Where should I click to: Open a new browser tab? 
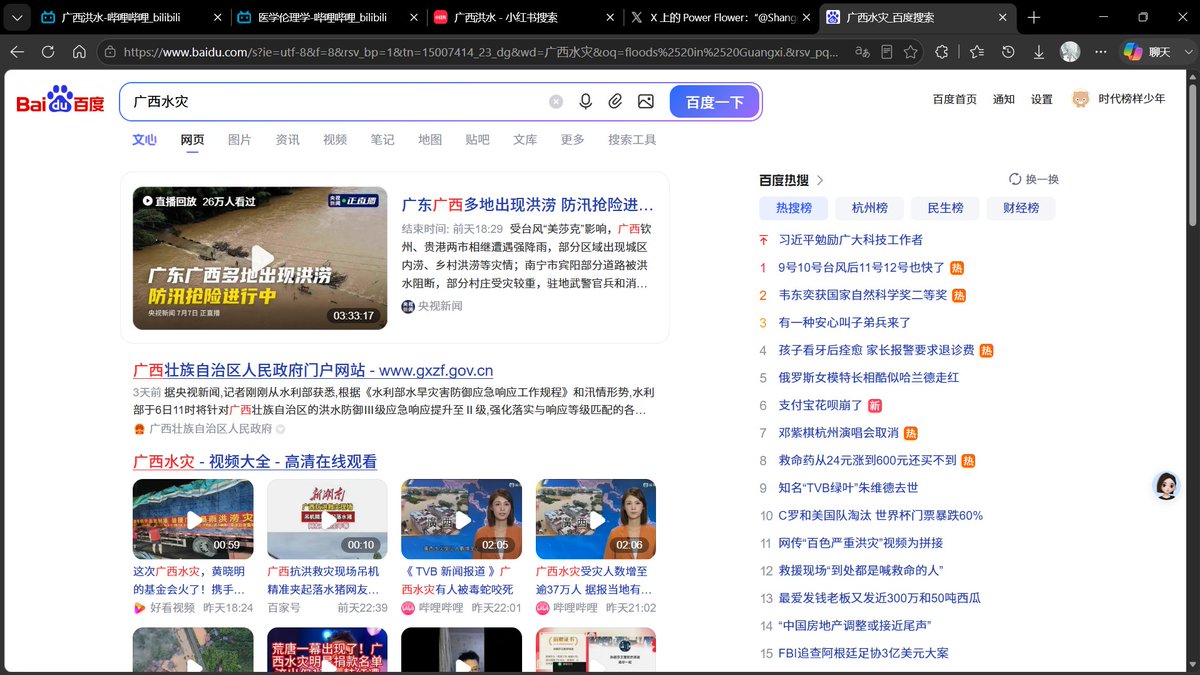tap(1034, 17)
